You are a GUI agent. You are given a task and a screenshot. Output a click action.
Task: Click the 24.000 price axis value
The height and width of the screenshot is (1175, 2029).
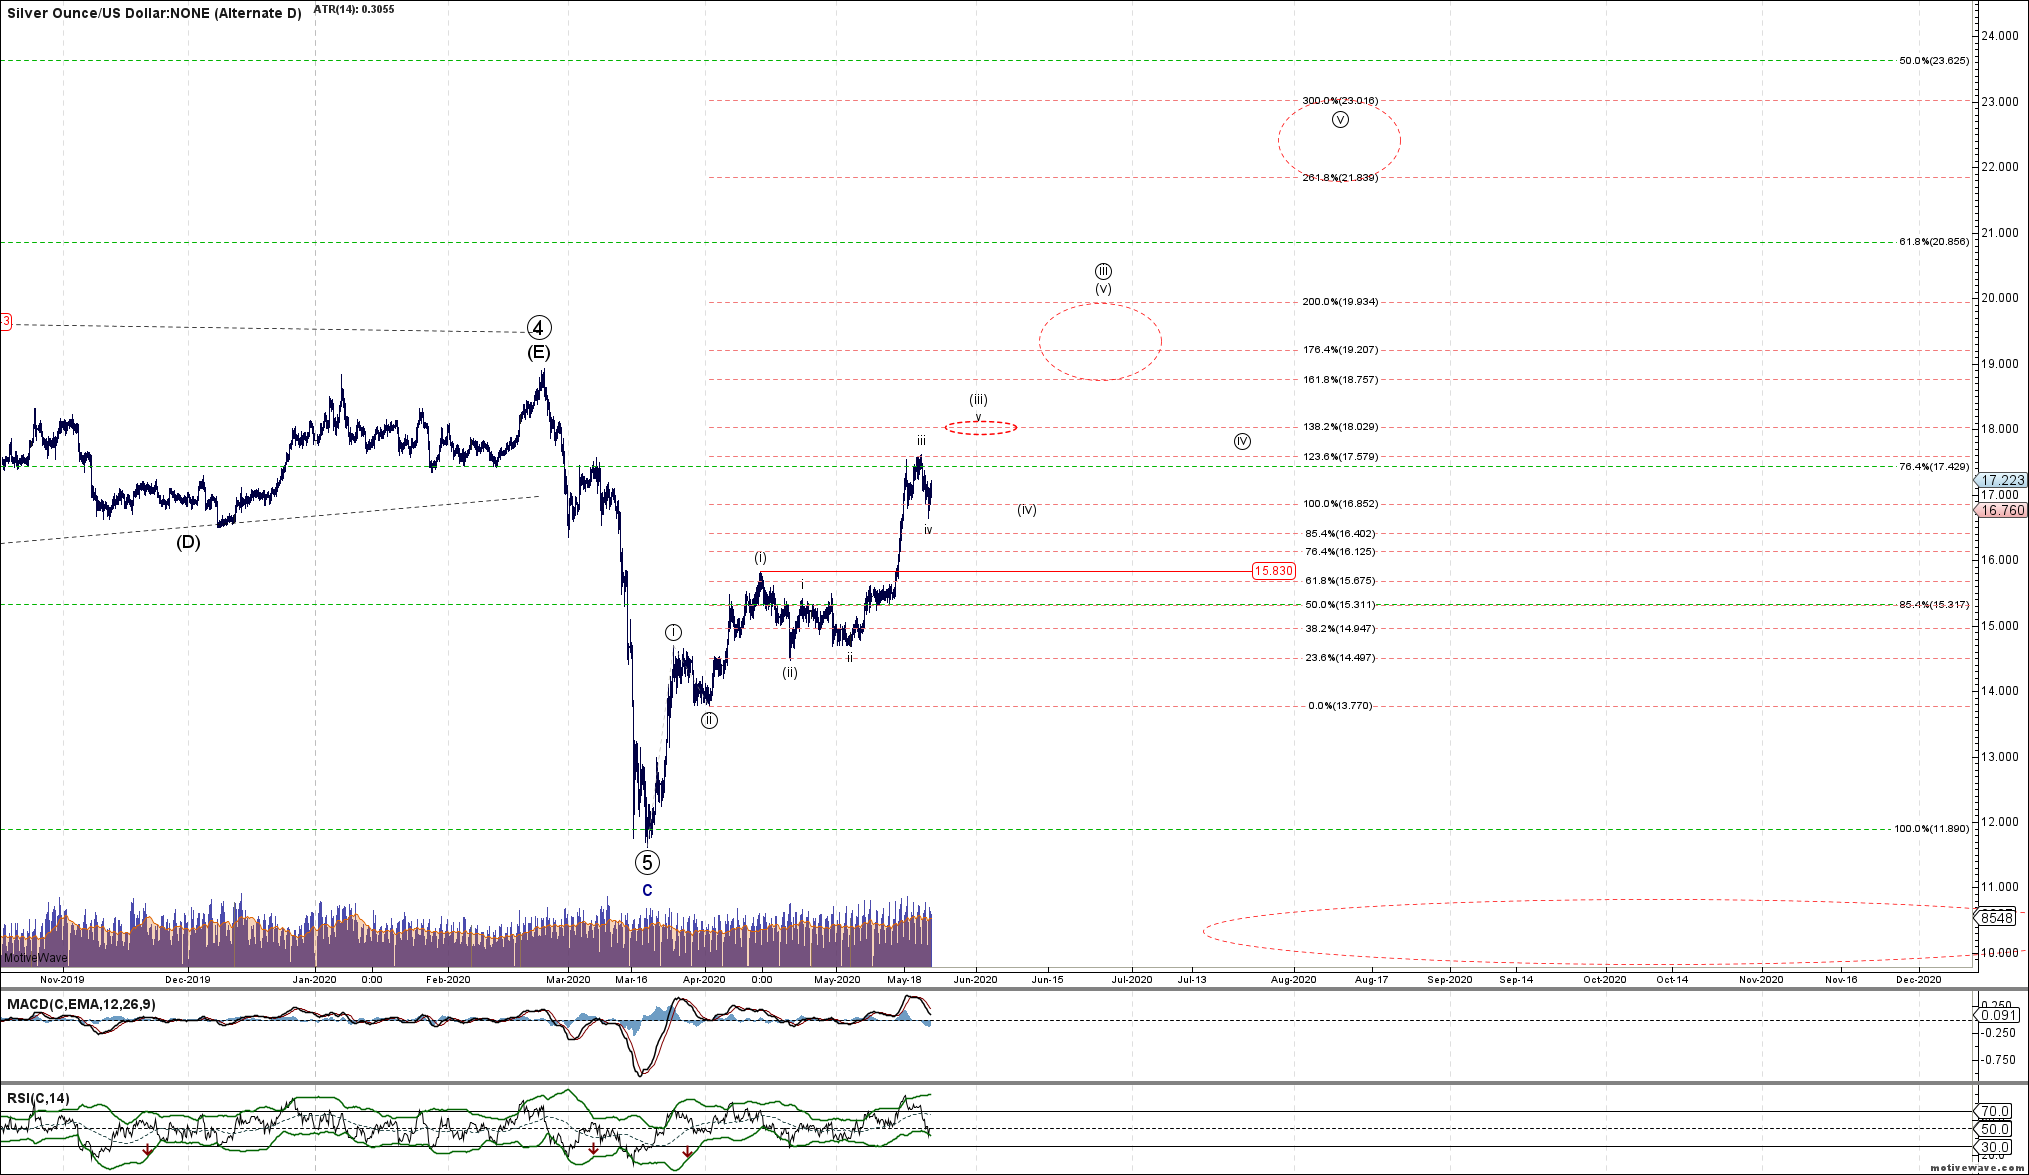(x=1999, y=36)
